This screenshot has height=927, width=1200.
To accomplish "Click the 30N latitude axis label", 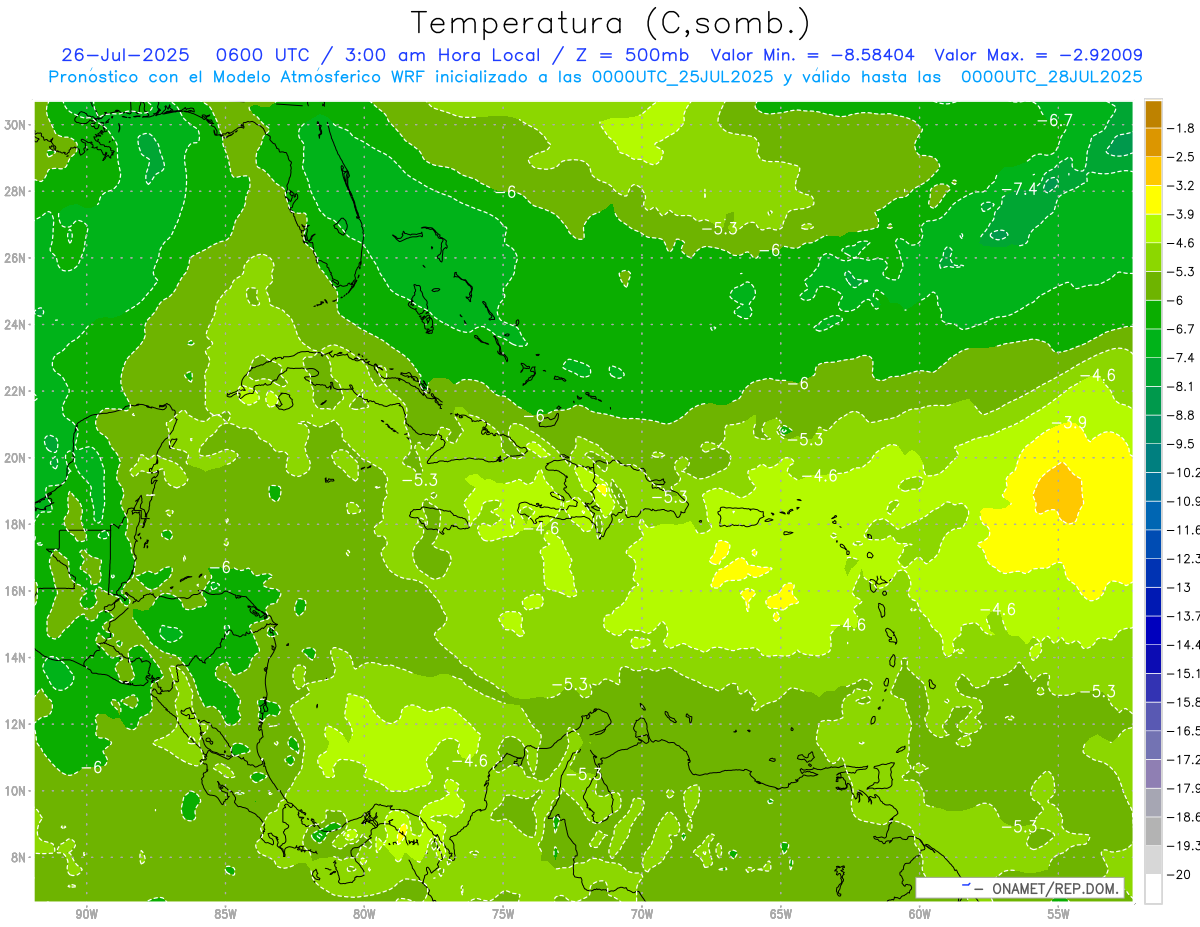I will (17, 124).
